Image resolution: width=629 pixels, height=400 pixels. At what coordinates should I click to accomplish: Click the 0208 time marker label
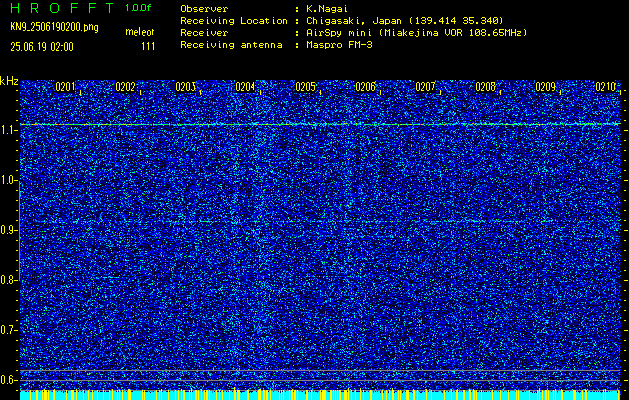tap(485, 87)
